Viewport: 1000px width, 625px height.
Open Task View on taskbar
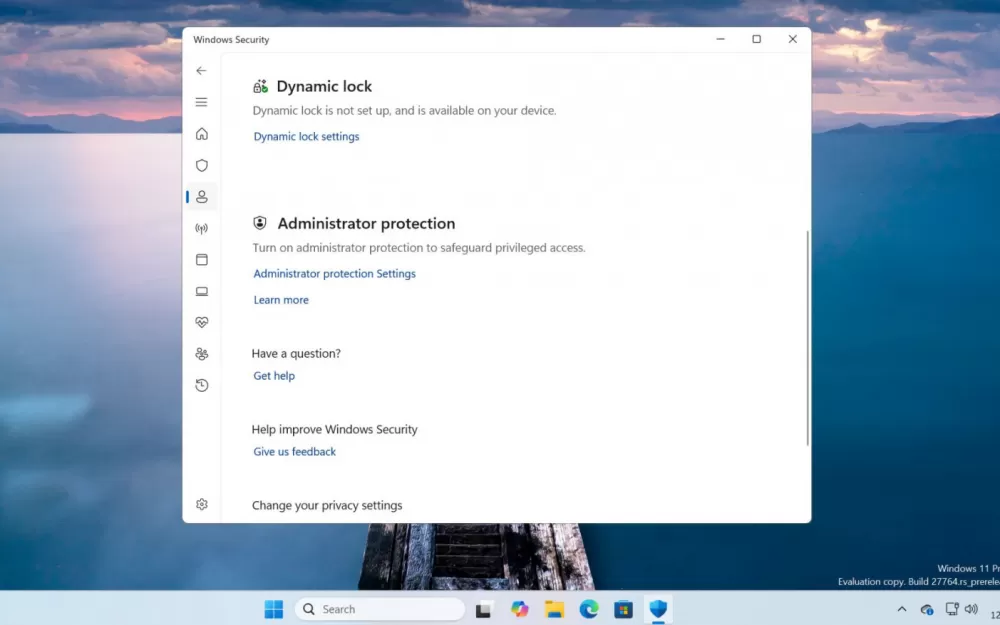tap(483, 610)
